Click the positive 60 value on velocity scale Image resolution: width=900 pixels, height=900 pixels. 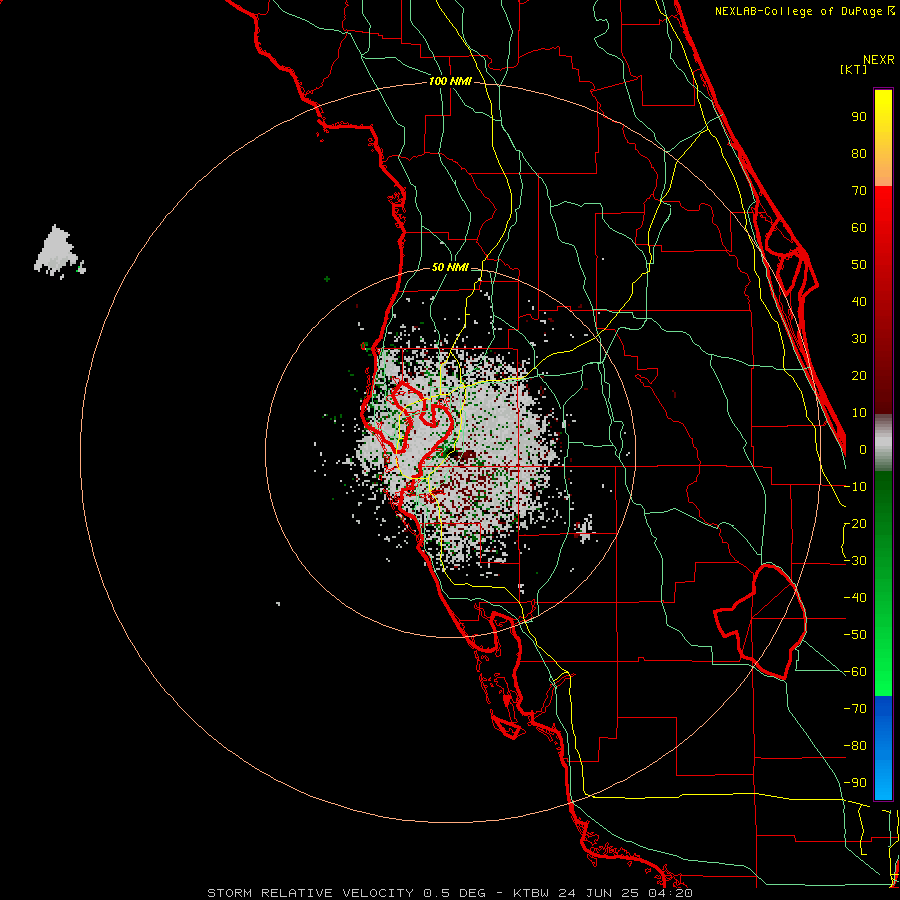click(x=859, y=227)
